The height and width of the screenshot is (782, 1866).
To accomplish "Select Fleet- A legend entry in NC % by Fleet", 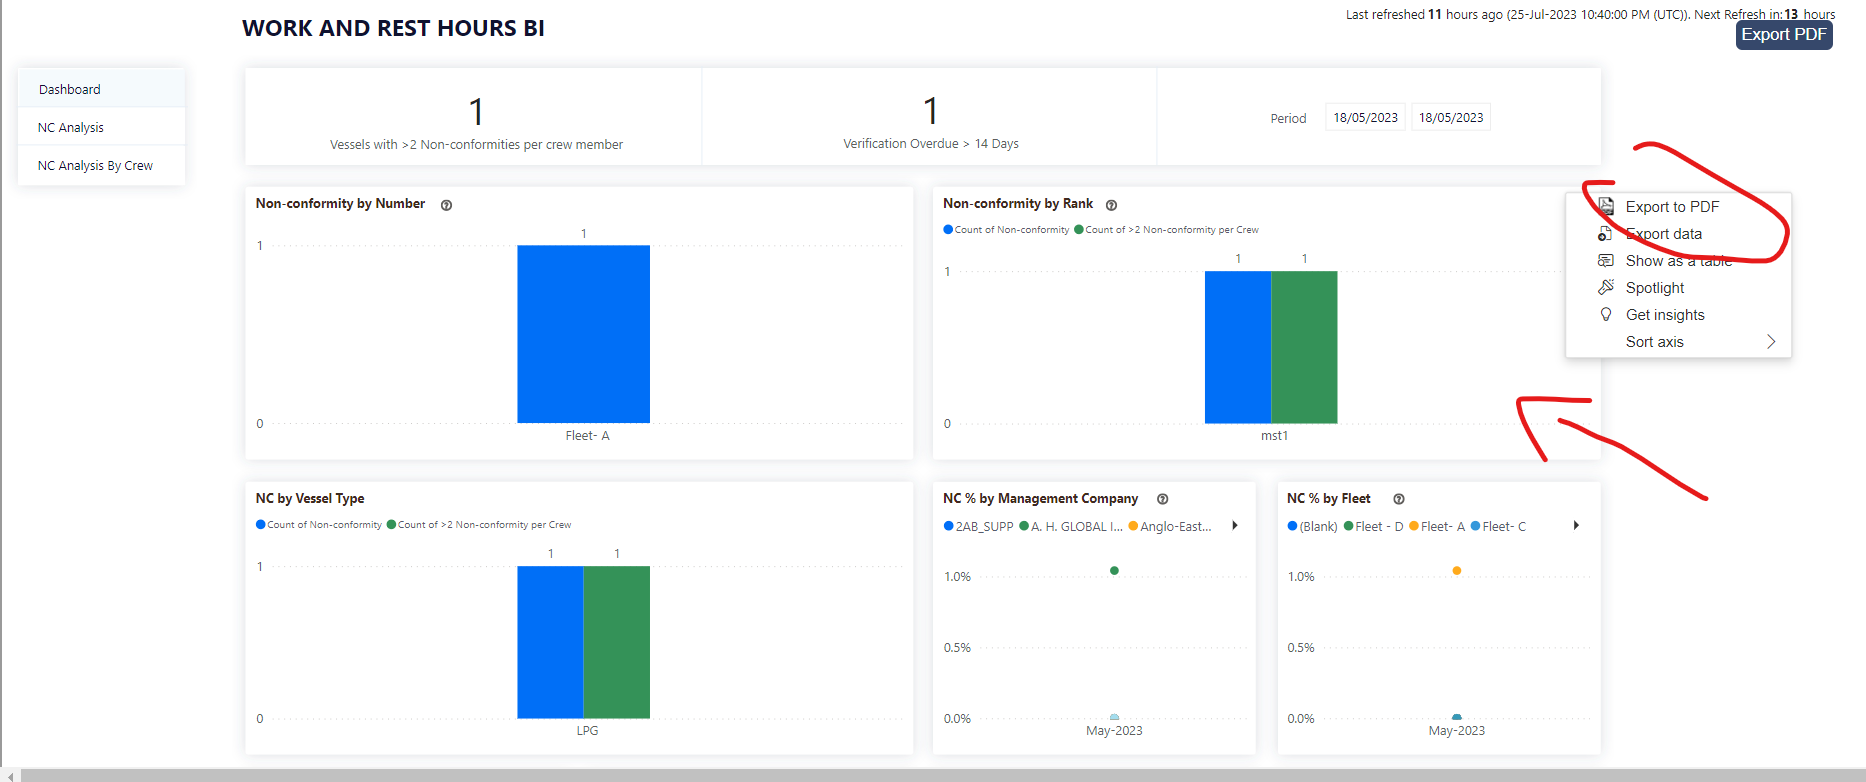I will point(1437,526).
